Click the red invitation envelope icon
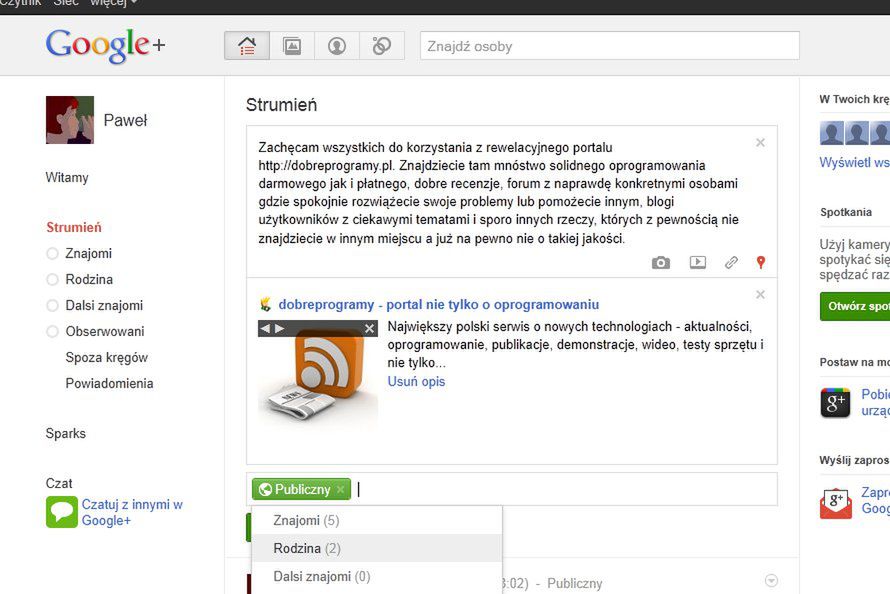890x594 pixels. (835, 503)
